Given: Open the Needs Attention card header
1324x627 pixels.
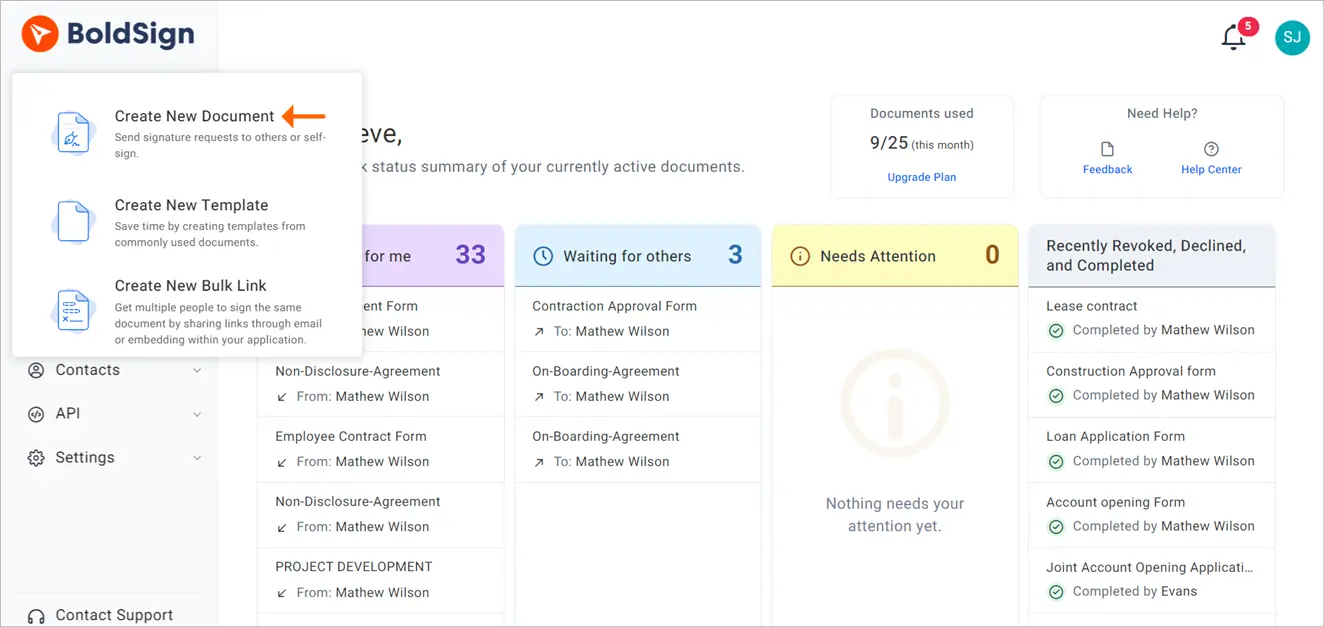Looking at the screenshot, I should (x=895, y=256).
